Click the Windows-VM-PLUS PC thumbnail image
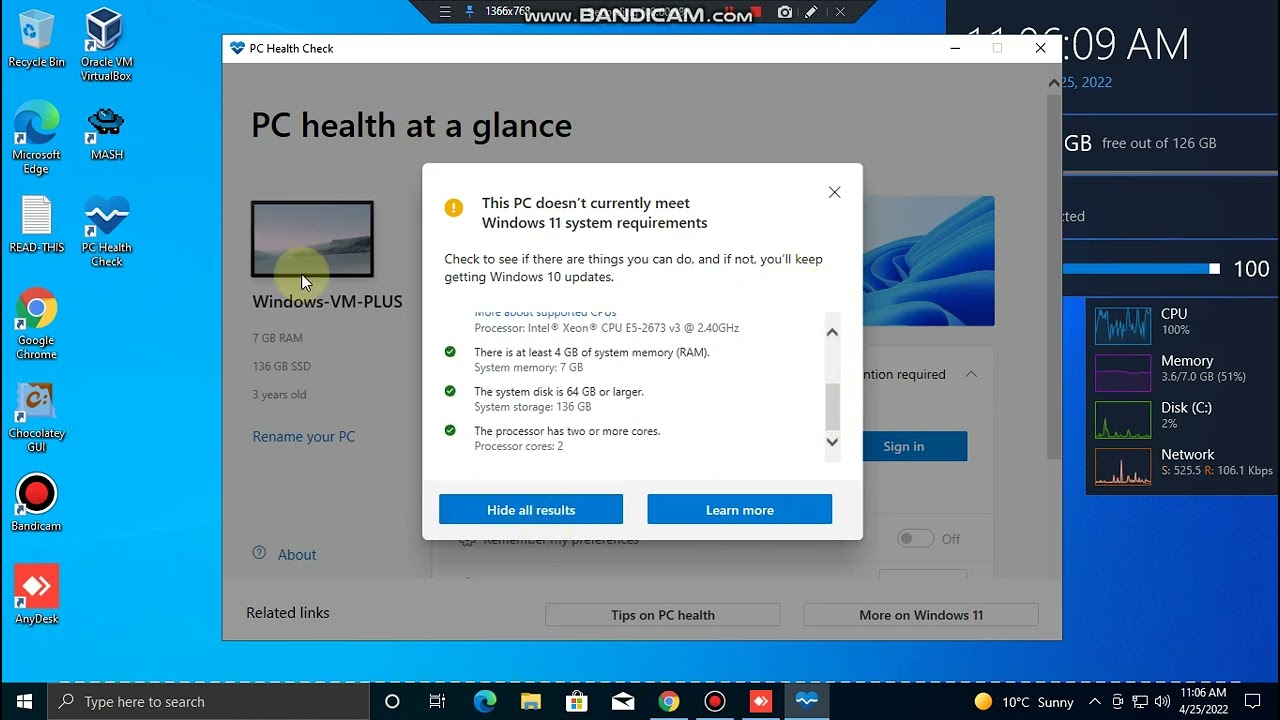 point(312,239)
